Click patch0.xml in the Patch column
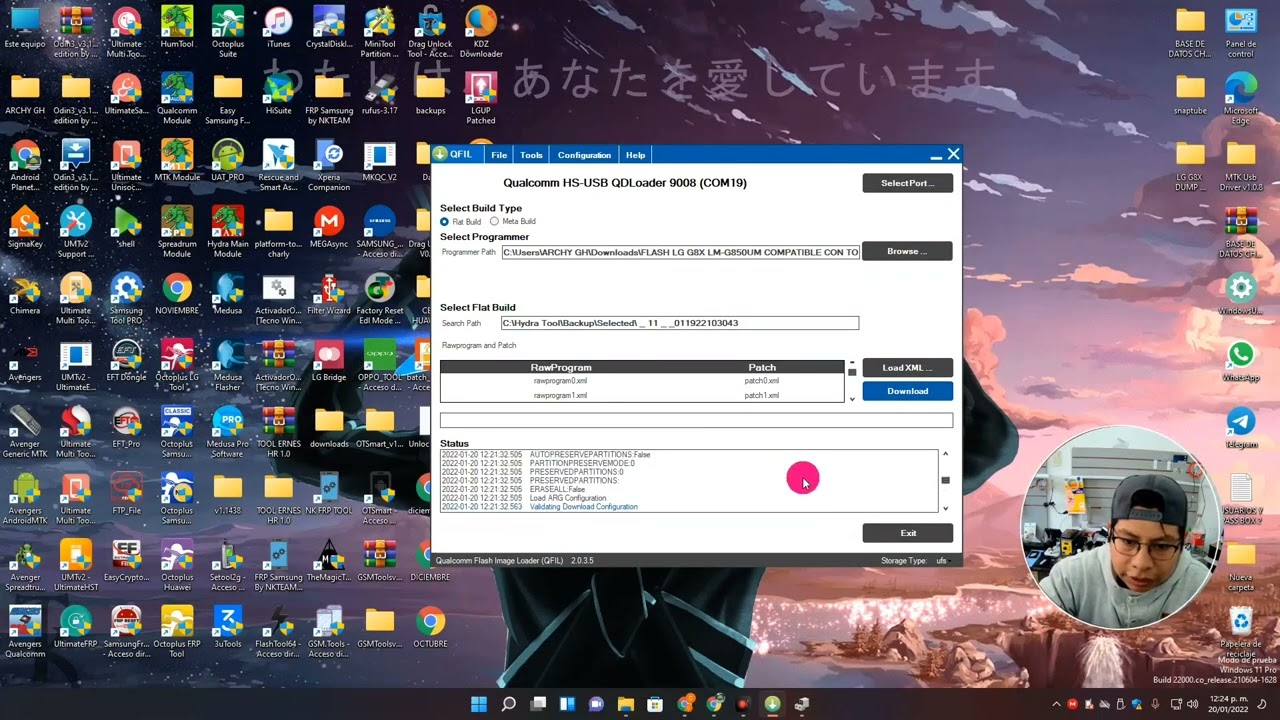 [762, 381]
